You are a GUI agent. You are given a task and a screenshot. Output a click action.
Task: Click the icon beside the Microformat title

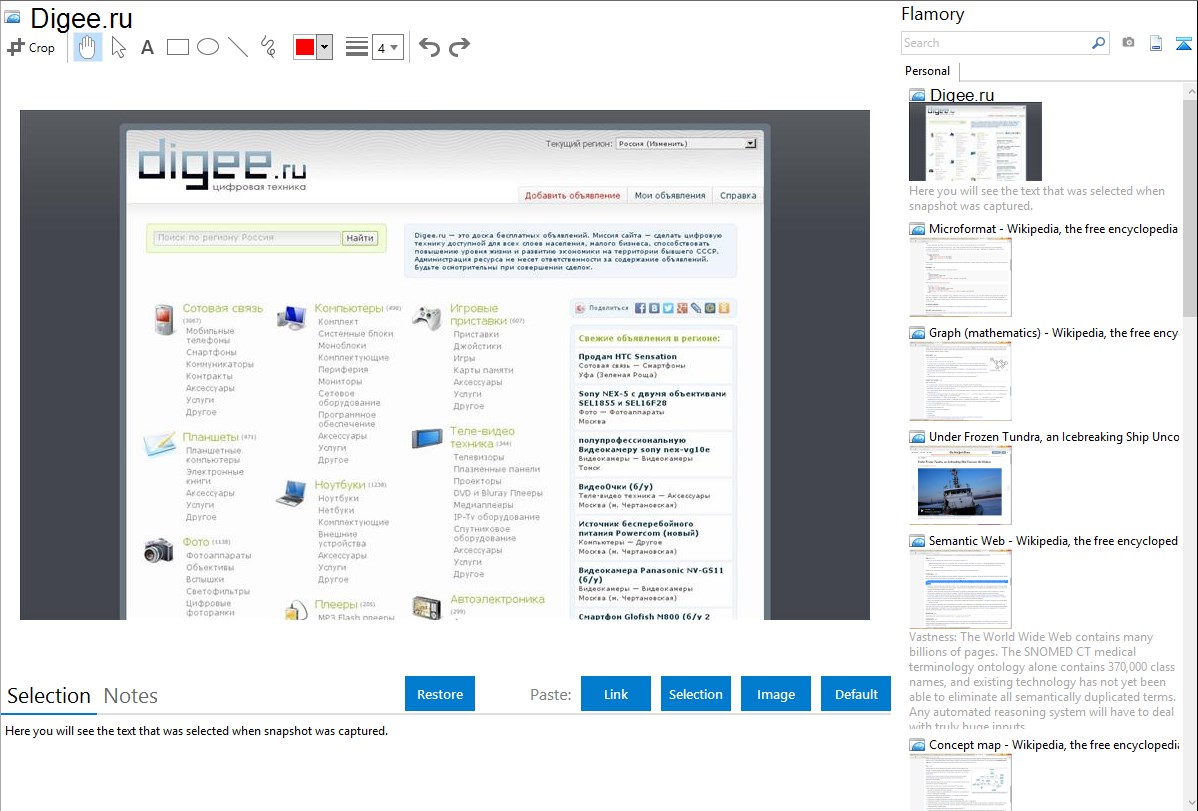[x=917, y=229]
